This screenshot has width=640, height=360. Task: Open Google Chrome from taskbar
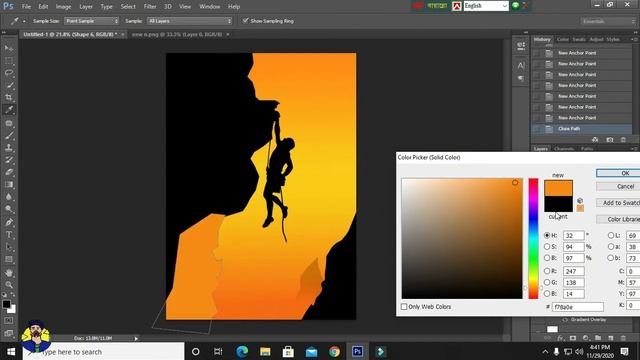point(334,351)
